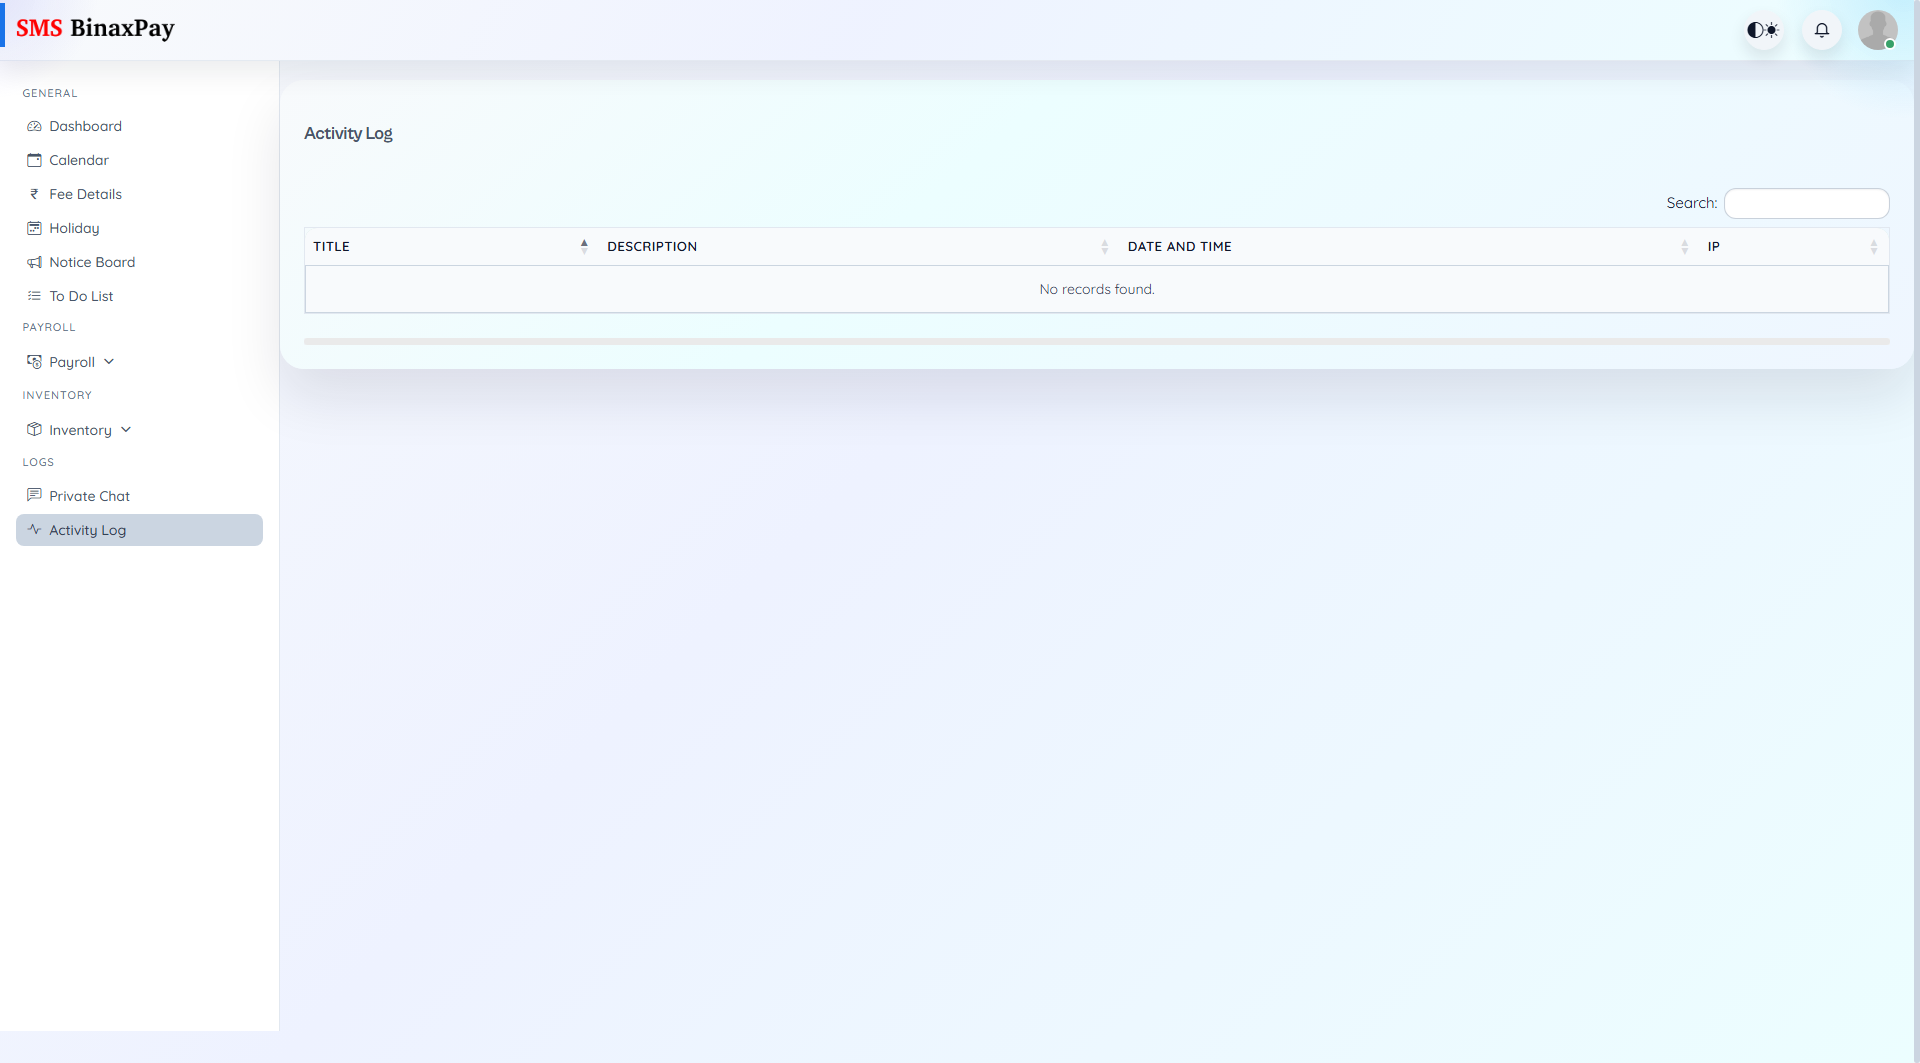
Task: Open Private Chat under LOGS section
Action: (89, 495)
